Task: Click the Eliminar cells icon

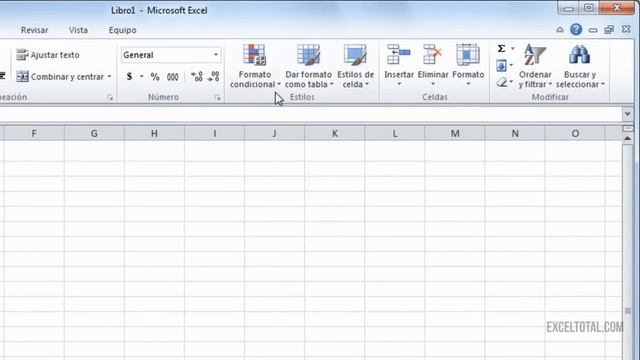Action: (x=433, y=55)
